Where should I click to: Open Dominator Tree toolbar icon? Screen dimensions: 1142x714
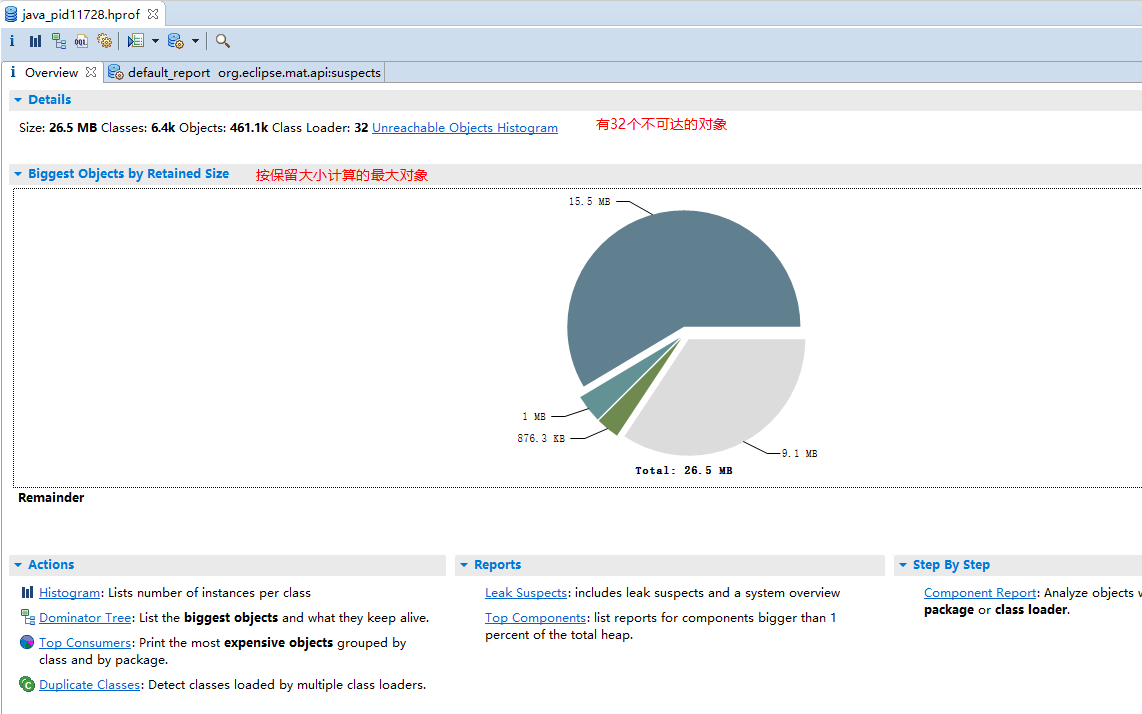click(59, 41)
